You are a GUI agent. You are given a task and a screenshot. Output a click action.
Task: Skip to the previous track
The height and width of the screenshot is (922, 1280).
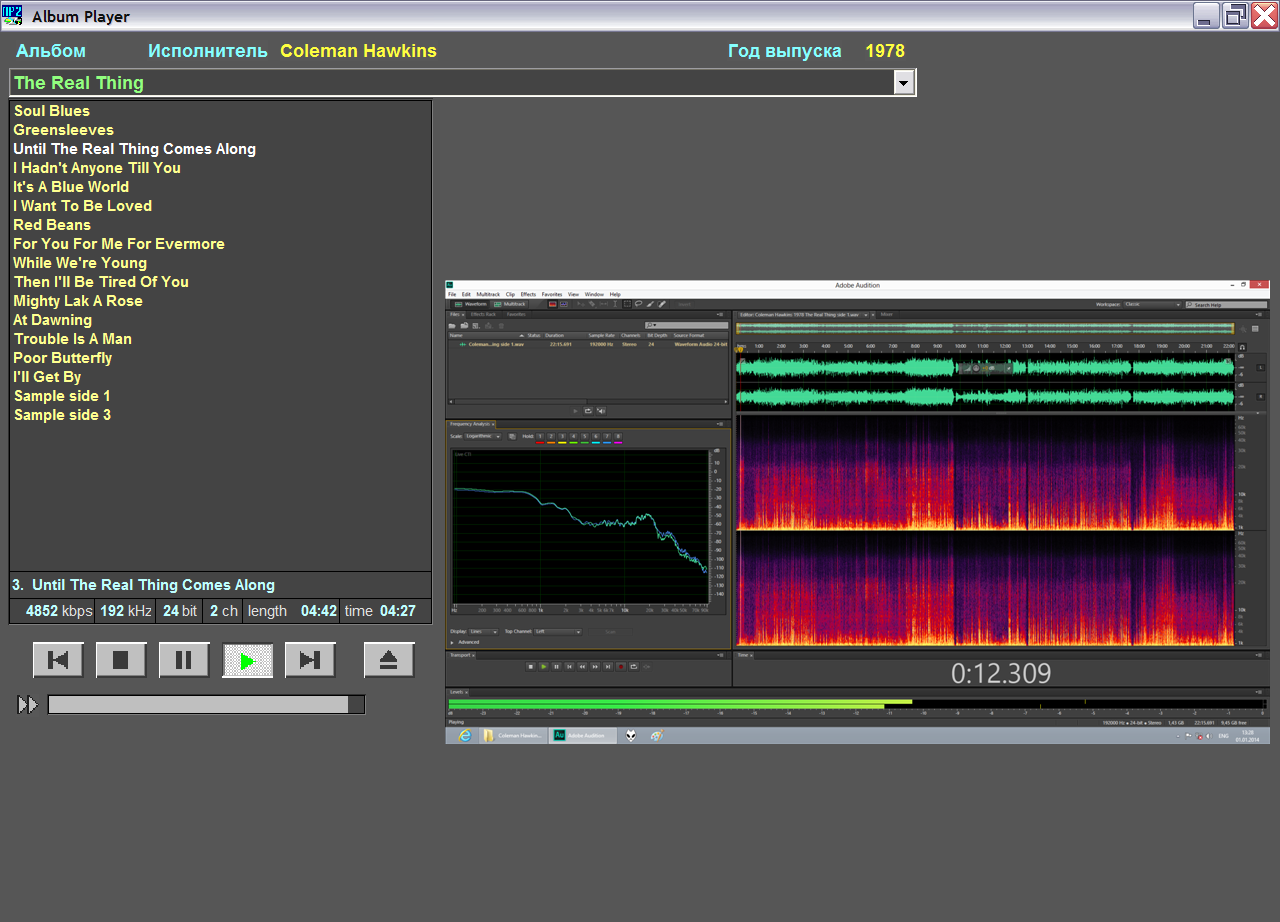point(58,660)
